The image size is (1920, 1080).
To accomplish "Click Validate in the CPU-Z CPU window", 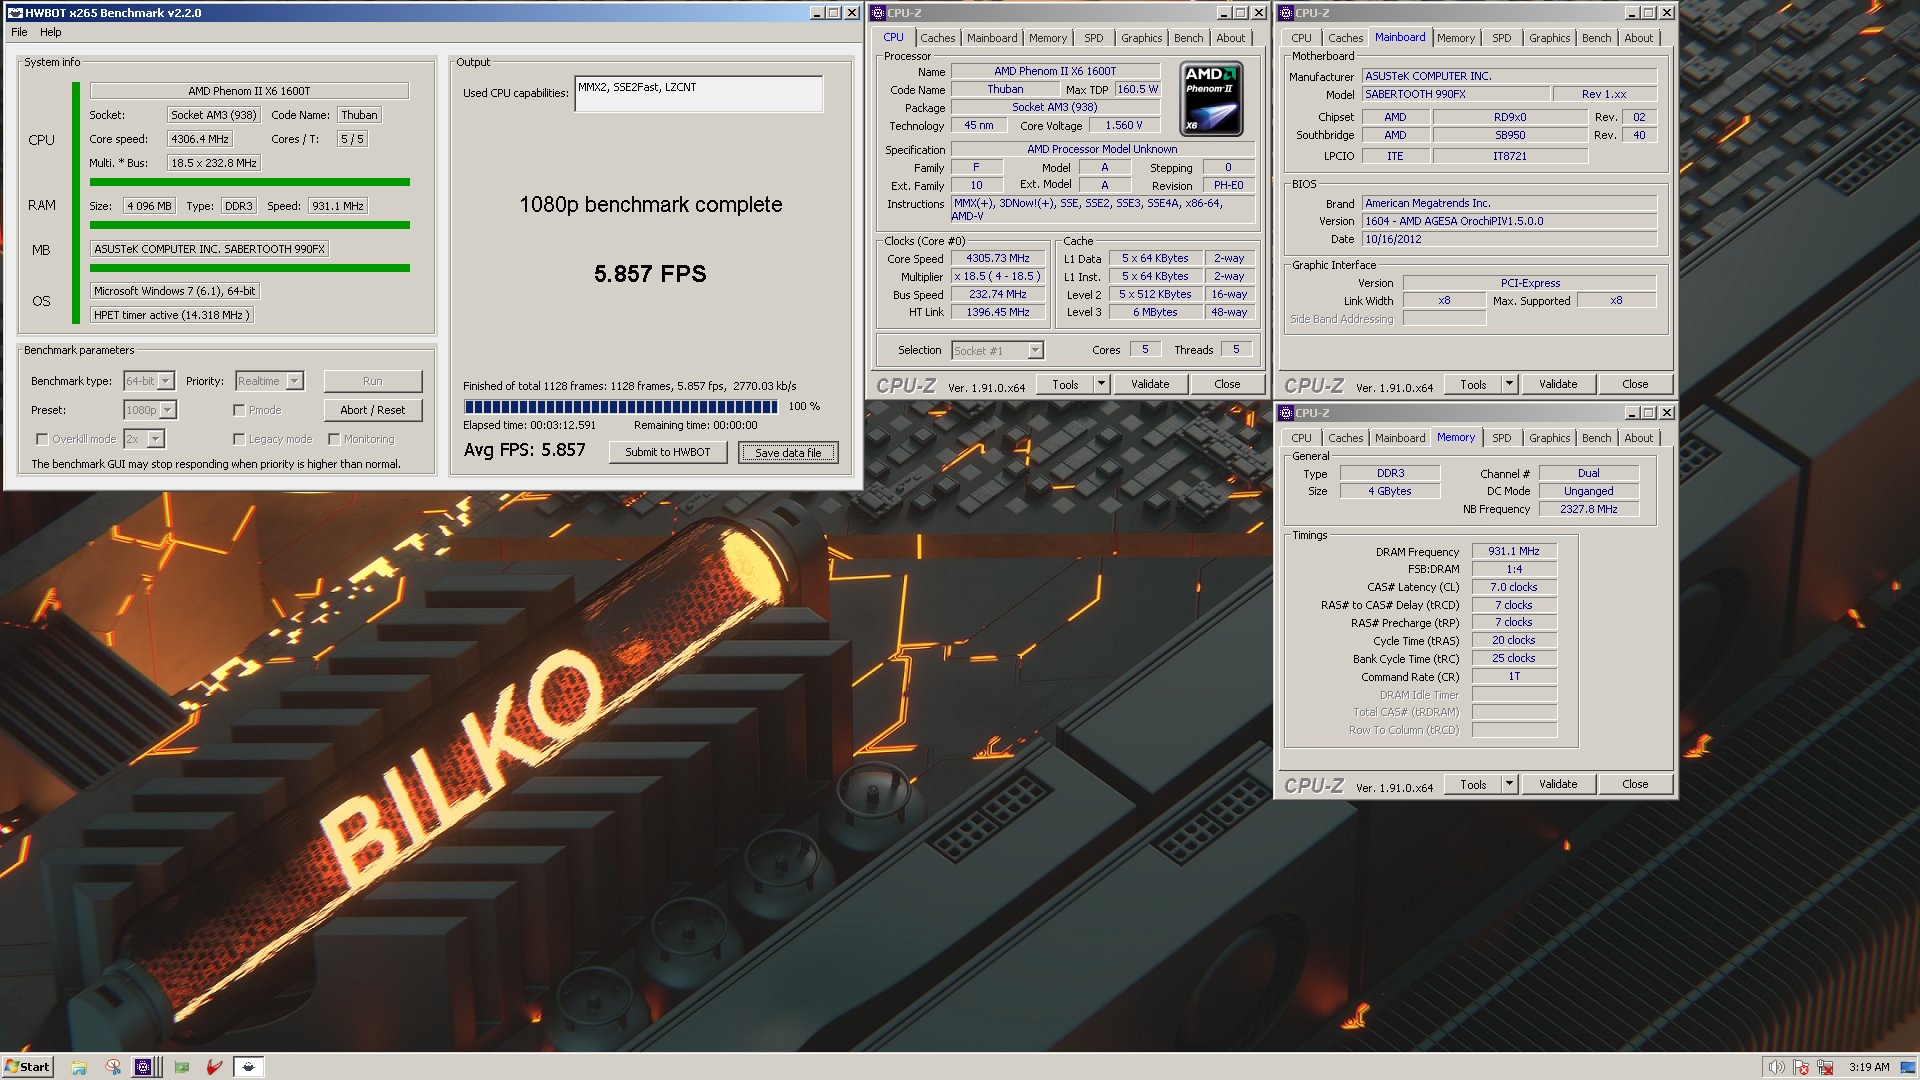I will click(1150, 384).
